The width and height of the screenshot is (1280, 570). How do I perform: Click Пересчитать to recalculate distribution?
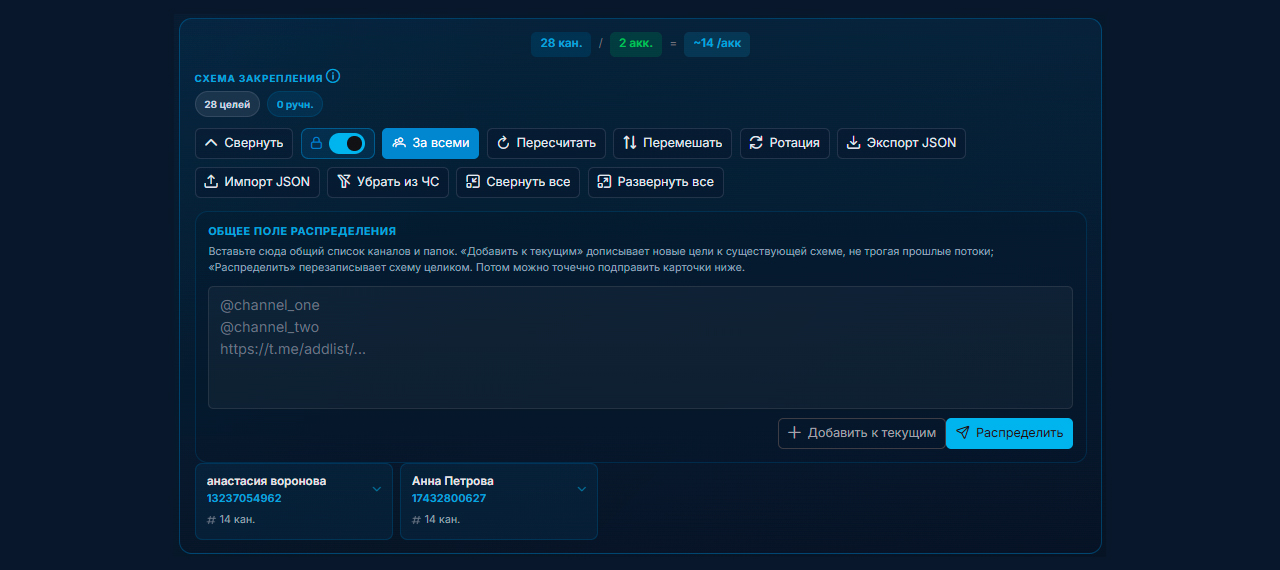pos(546,143)
